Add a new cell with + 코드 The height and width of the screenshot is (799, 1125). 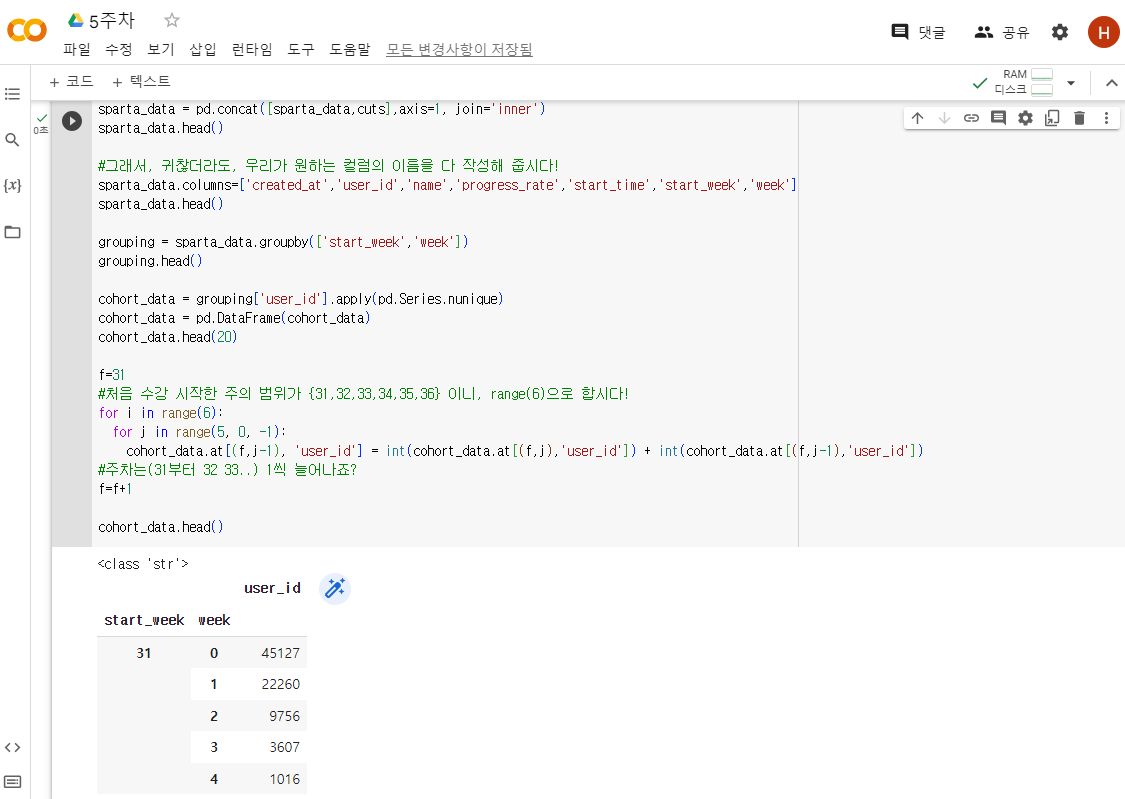coord(71,82)
